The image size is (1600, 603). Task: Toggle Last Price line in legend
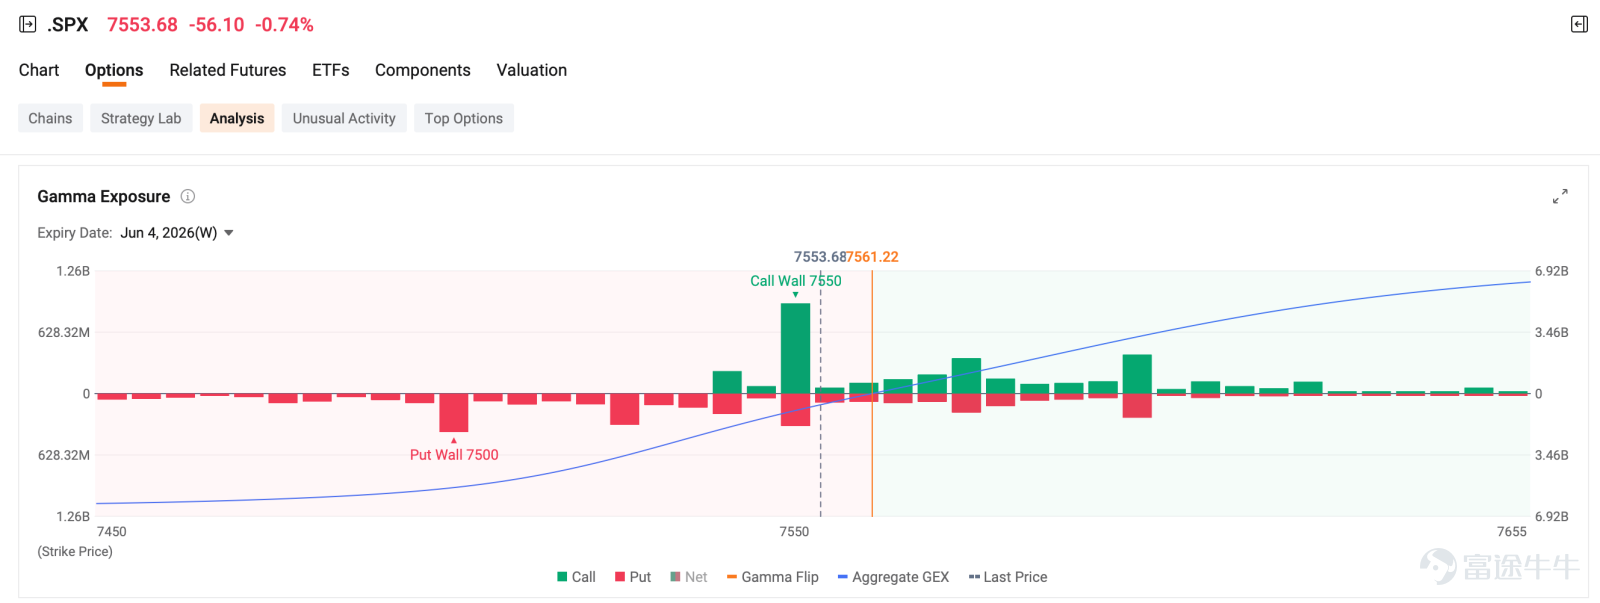point(1008,577)
